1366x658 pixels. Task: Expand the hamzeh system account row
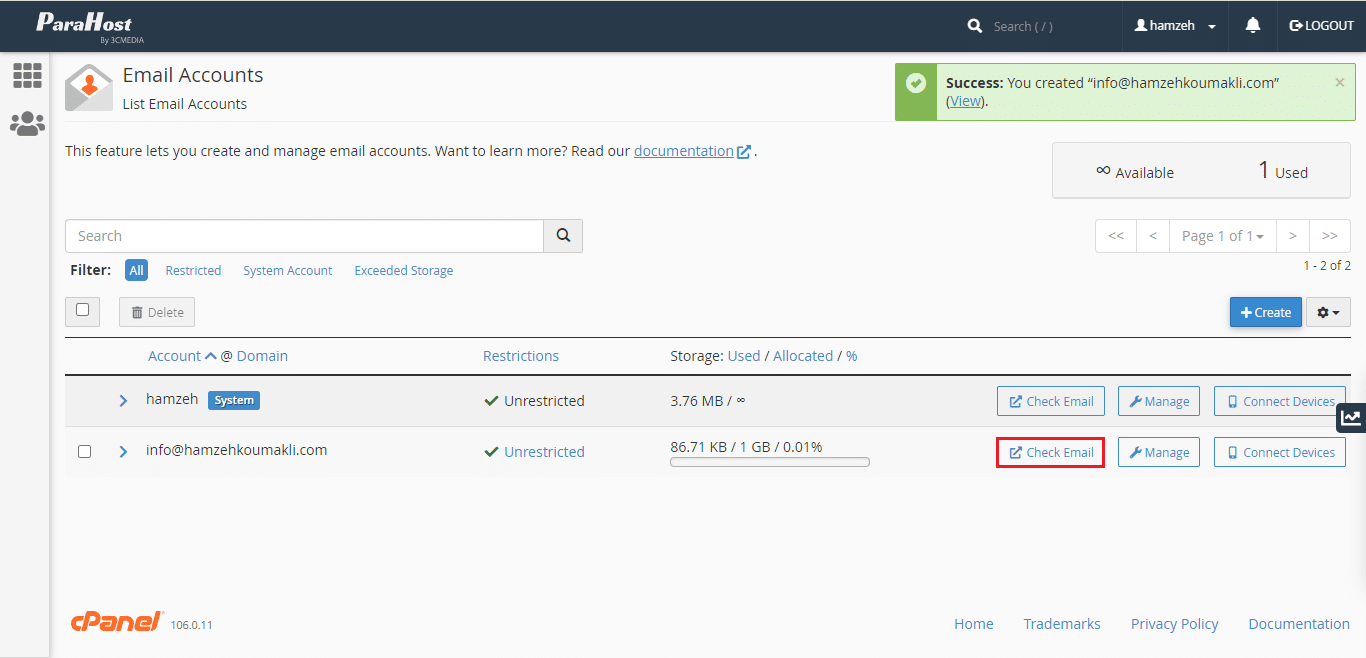123,401
